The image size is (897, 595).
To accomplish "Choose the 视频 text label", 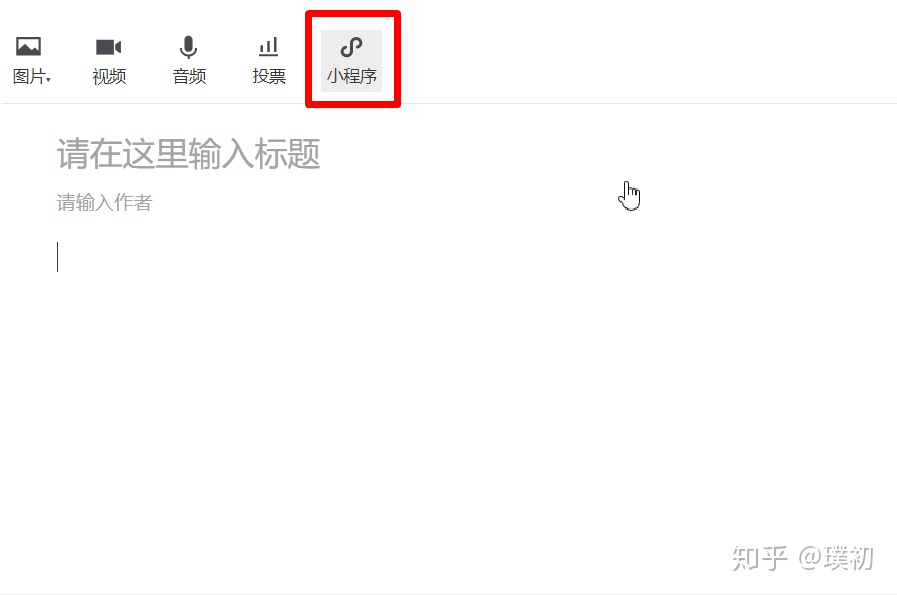I will (x=109, y=76).
